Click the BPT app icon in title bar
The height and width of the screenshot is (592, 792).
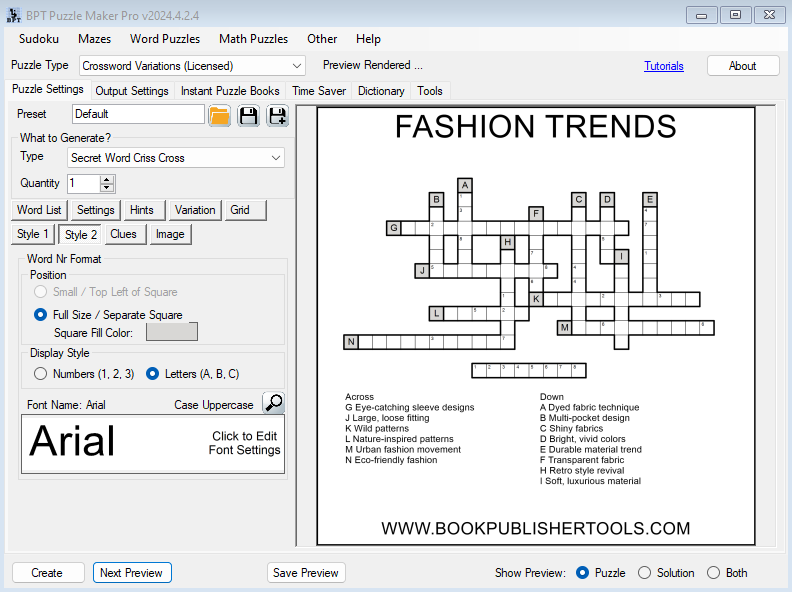14,14
